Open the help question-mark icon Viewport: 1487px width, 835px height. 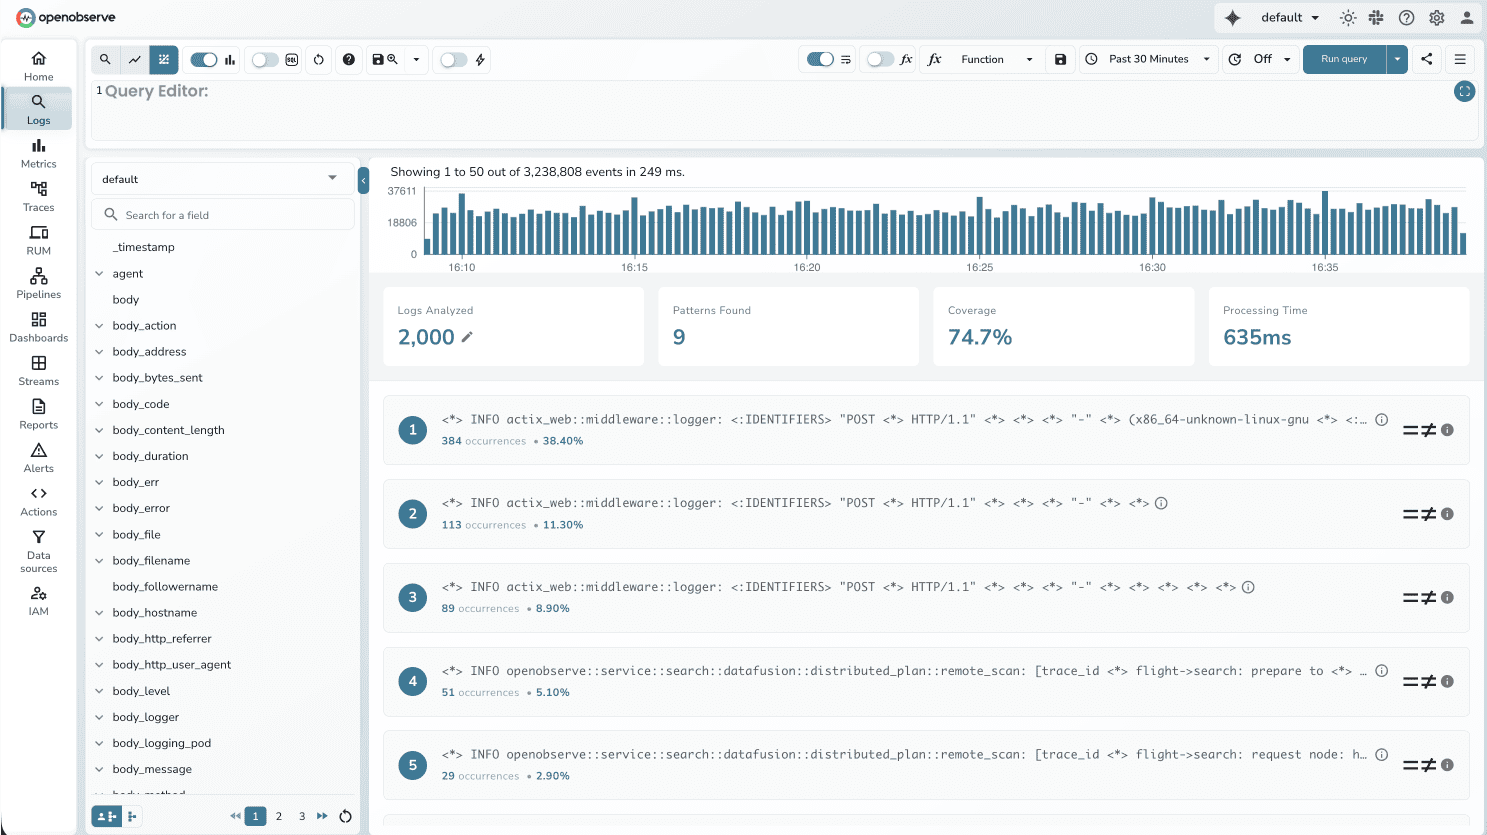coord(349,59)
